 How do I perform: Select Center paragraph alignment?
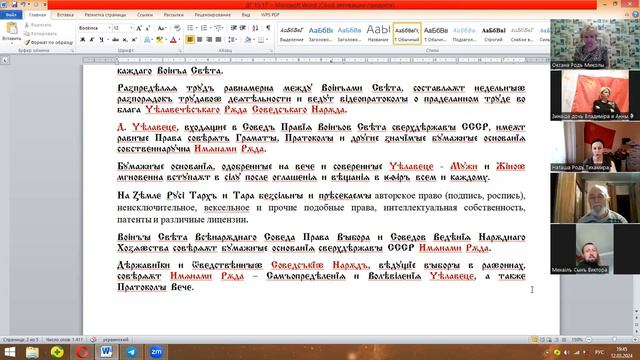click(200, 40)
